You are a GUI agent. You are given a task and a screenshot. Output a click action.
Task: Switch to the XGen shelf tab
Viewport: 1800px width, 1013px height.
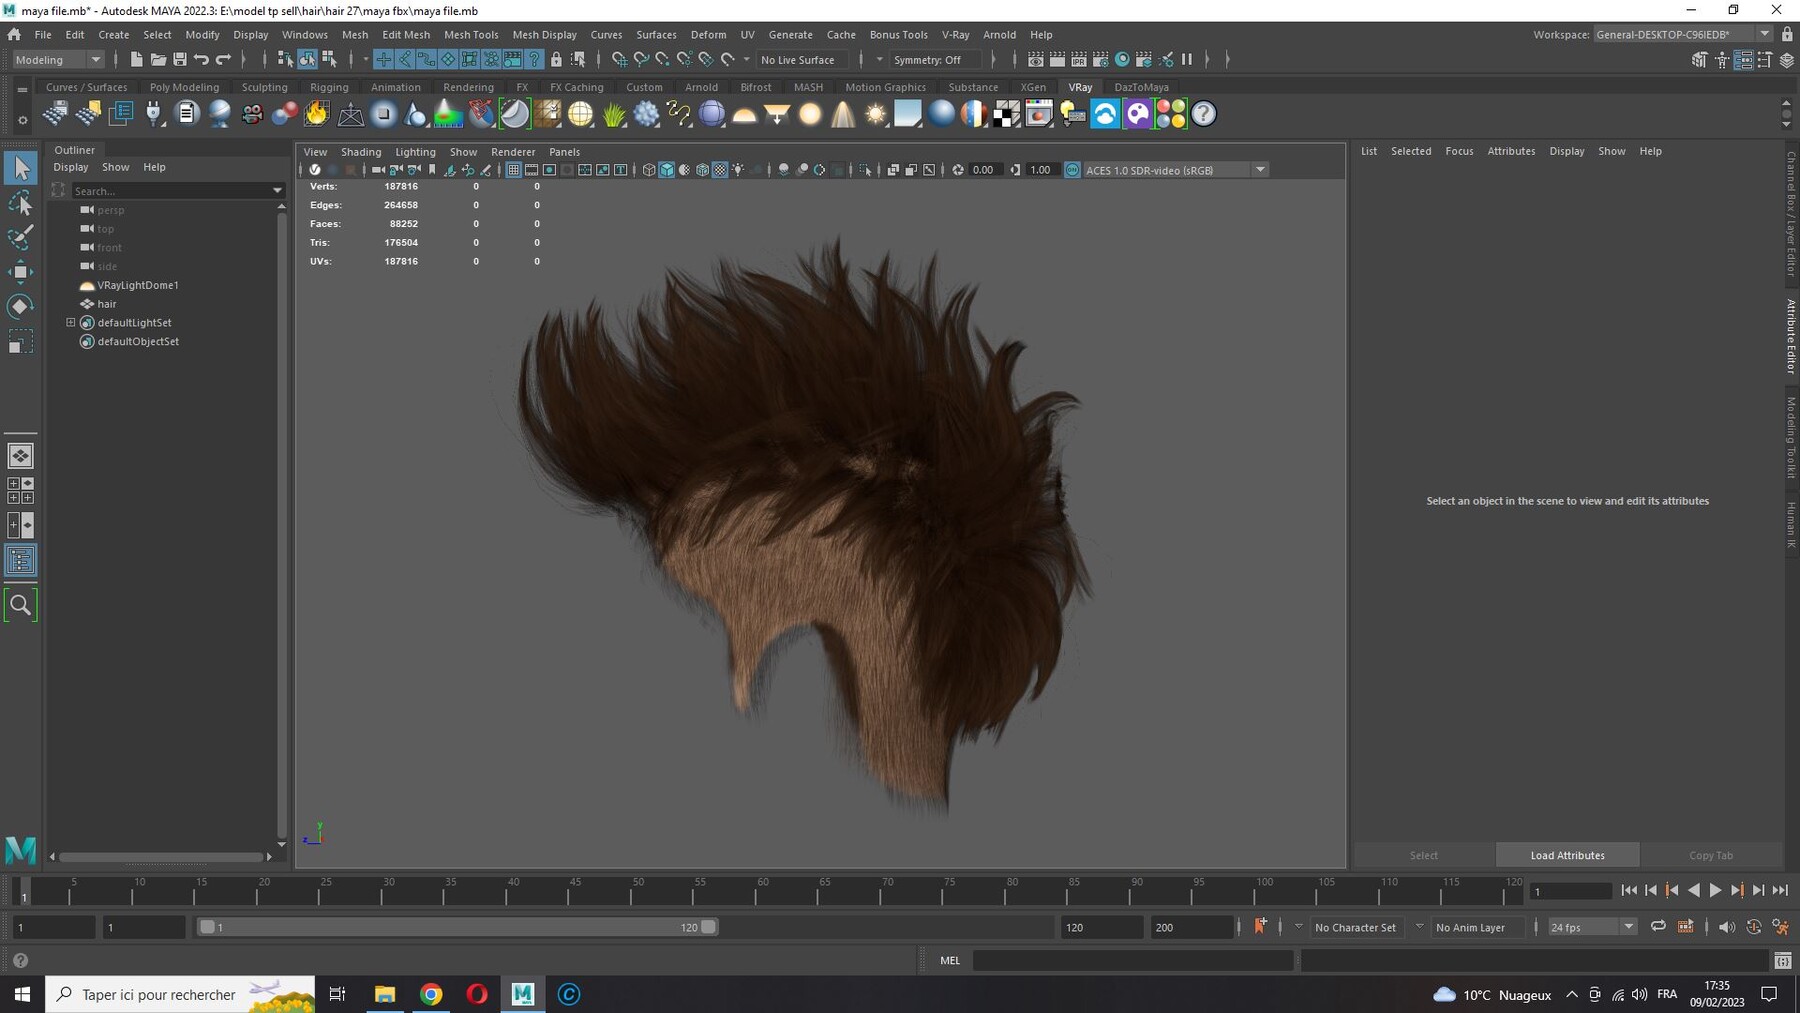pos(1033,87)
